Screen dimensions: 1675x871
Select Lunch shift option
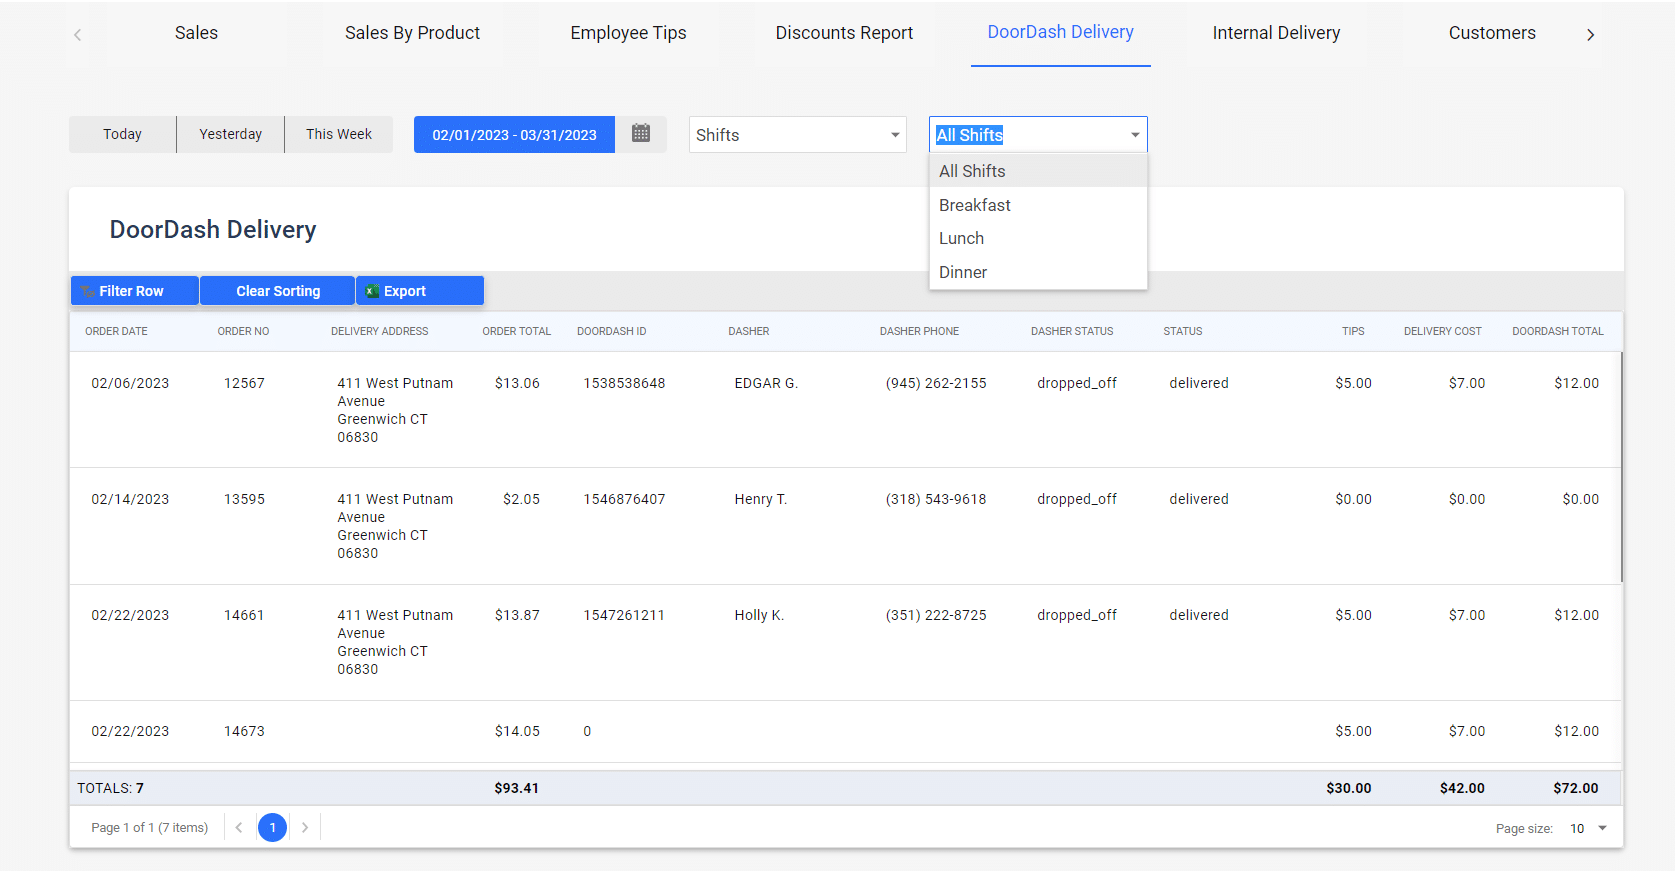point(1038,238)
